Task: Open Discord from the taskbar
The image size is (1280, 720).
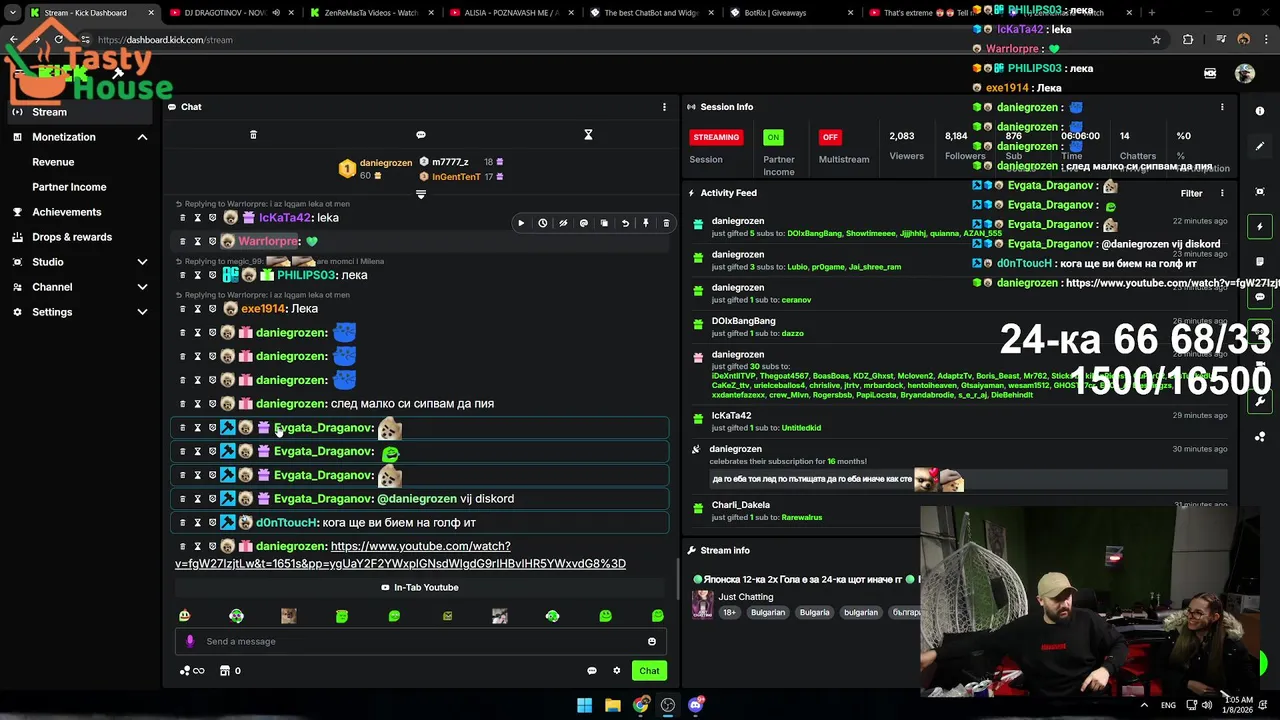Action: pos(697,705)
